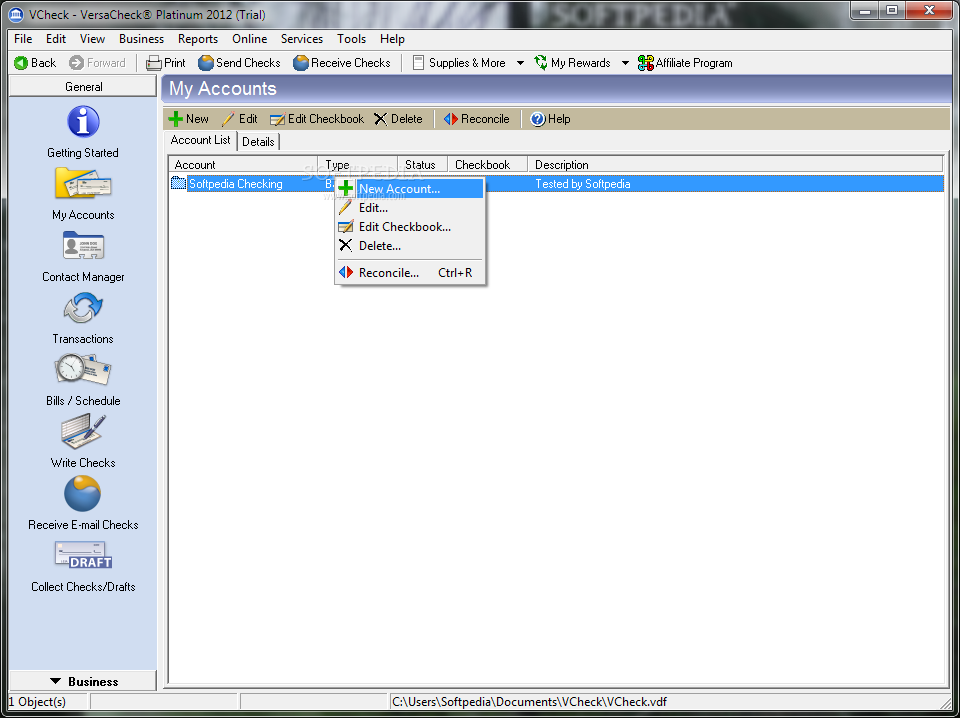
Task: Open Supplies & More toolbar item
Action: (x=459, y=62)
